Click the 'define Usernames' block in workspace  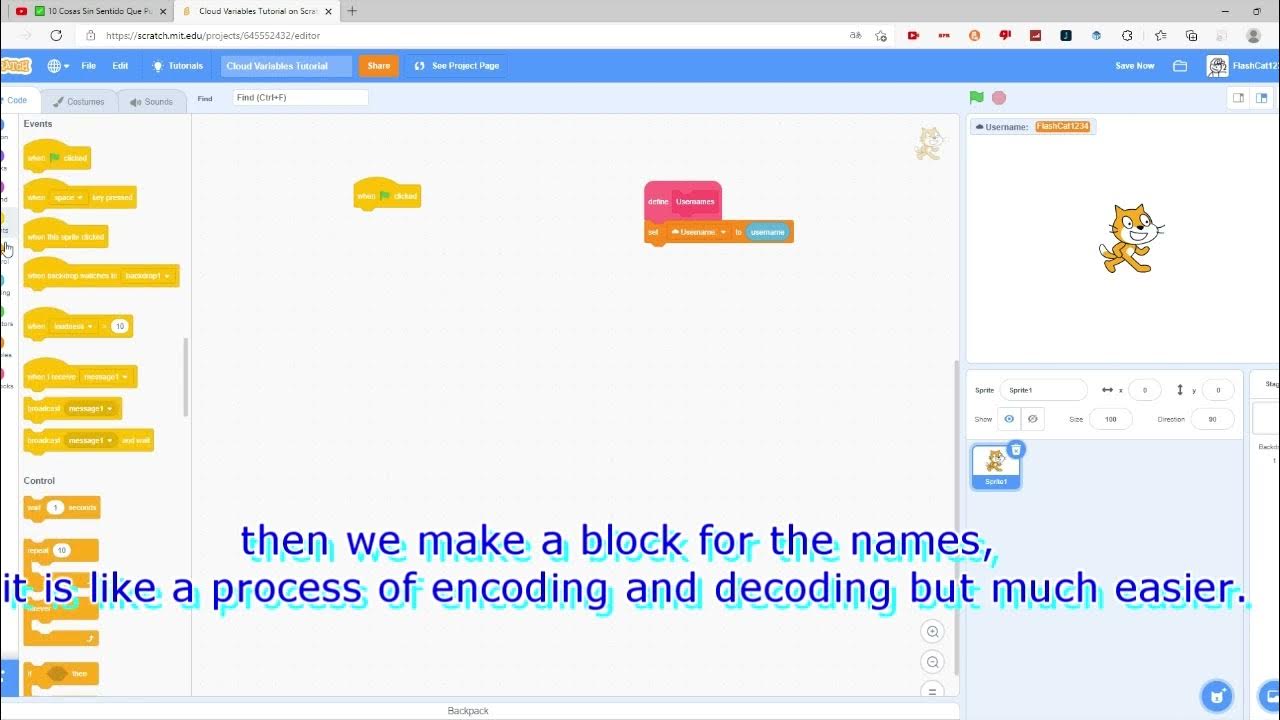[683, 201]
